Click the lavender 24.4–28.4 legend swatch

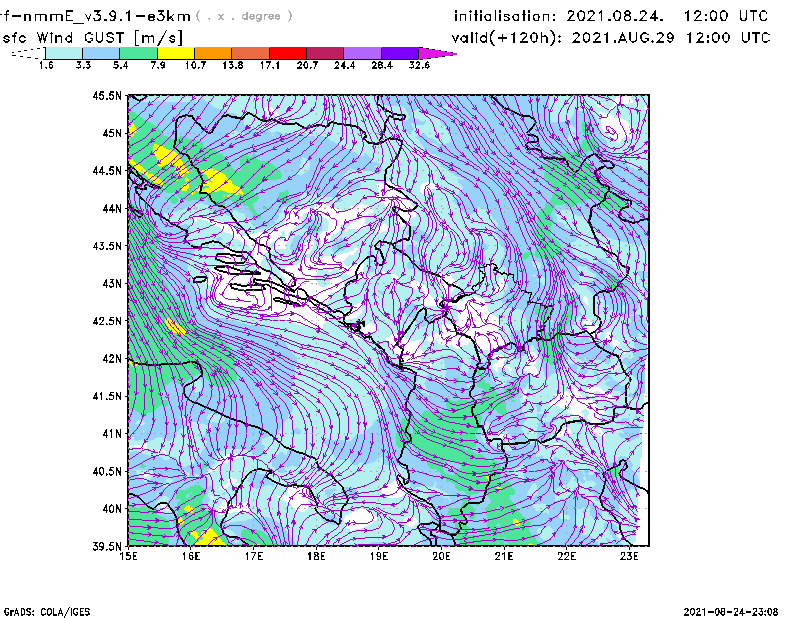click(362, 53)
